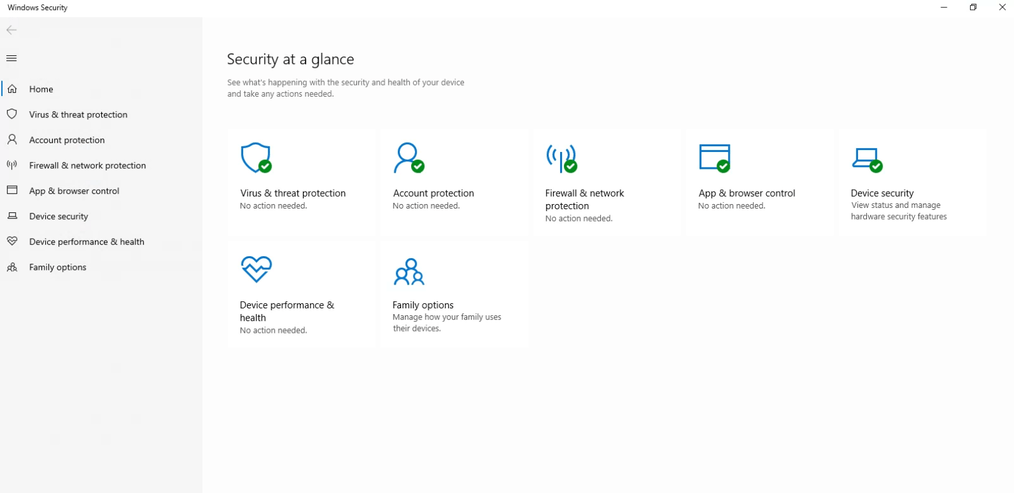Click the person icon beside Account protection
Screen dimensions: 1014x493
click(12, 139)
